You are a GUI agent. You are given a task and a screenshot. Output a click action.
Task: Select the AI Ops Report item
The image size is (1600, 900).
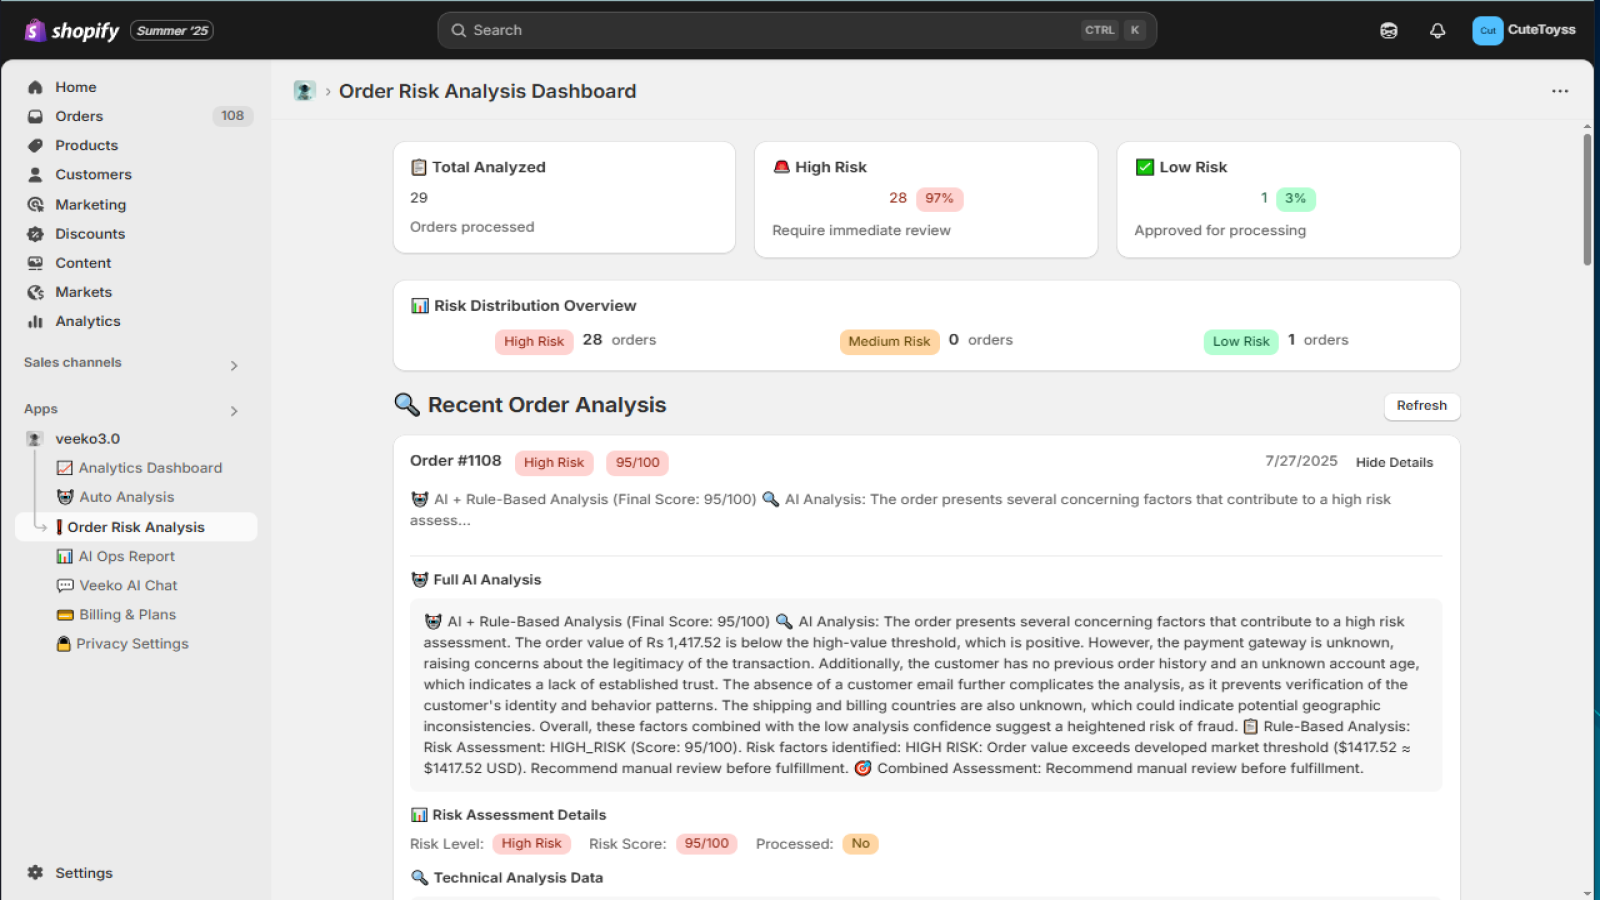pyautogui.click(x=126, y=556)
